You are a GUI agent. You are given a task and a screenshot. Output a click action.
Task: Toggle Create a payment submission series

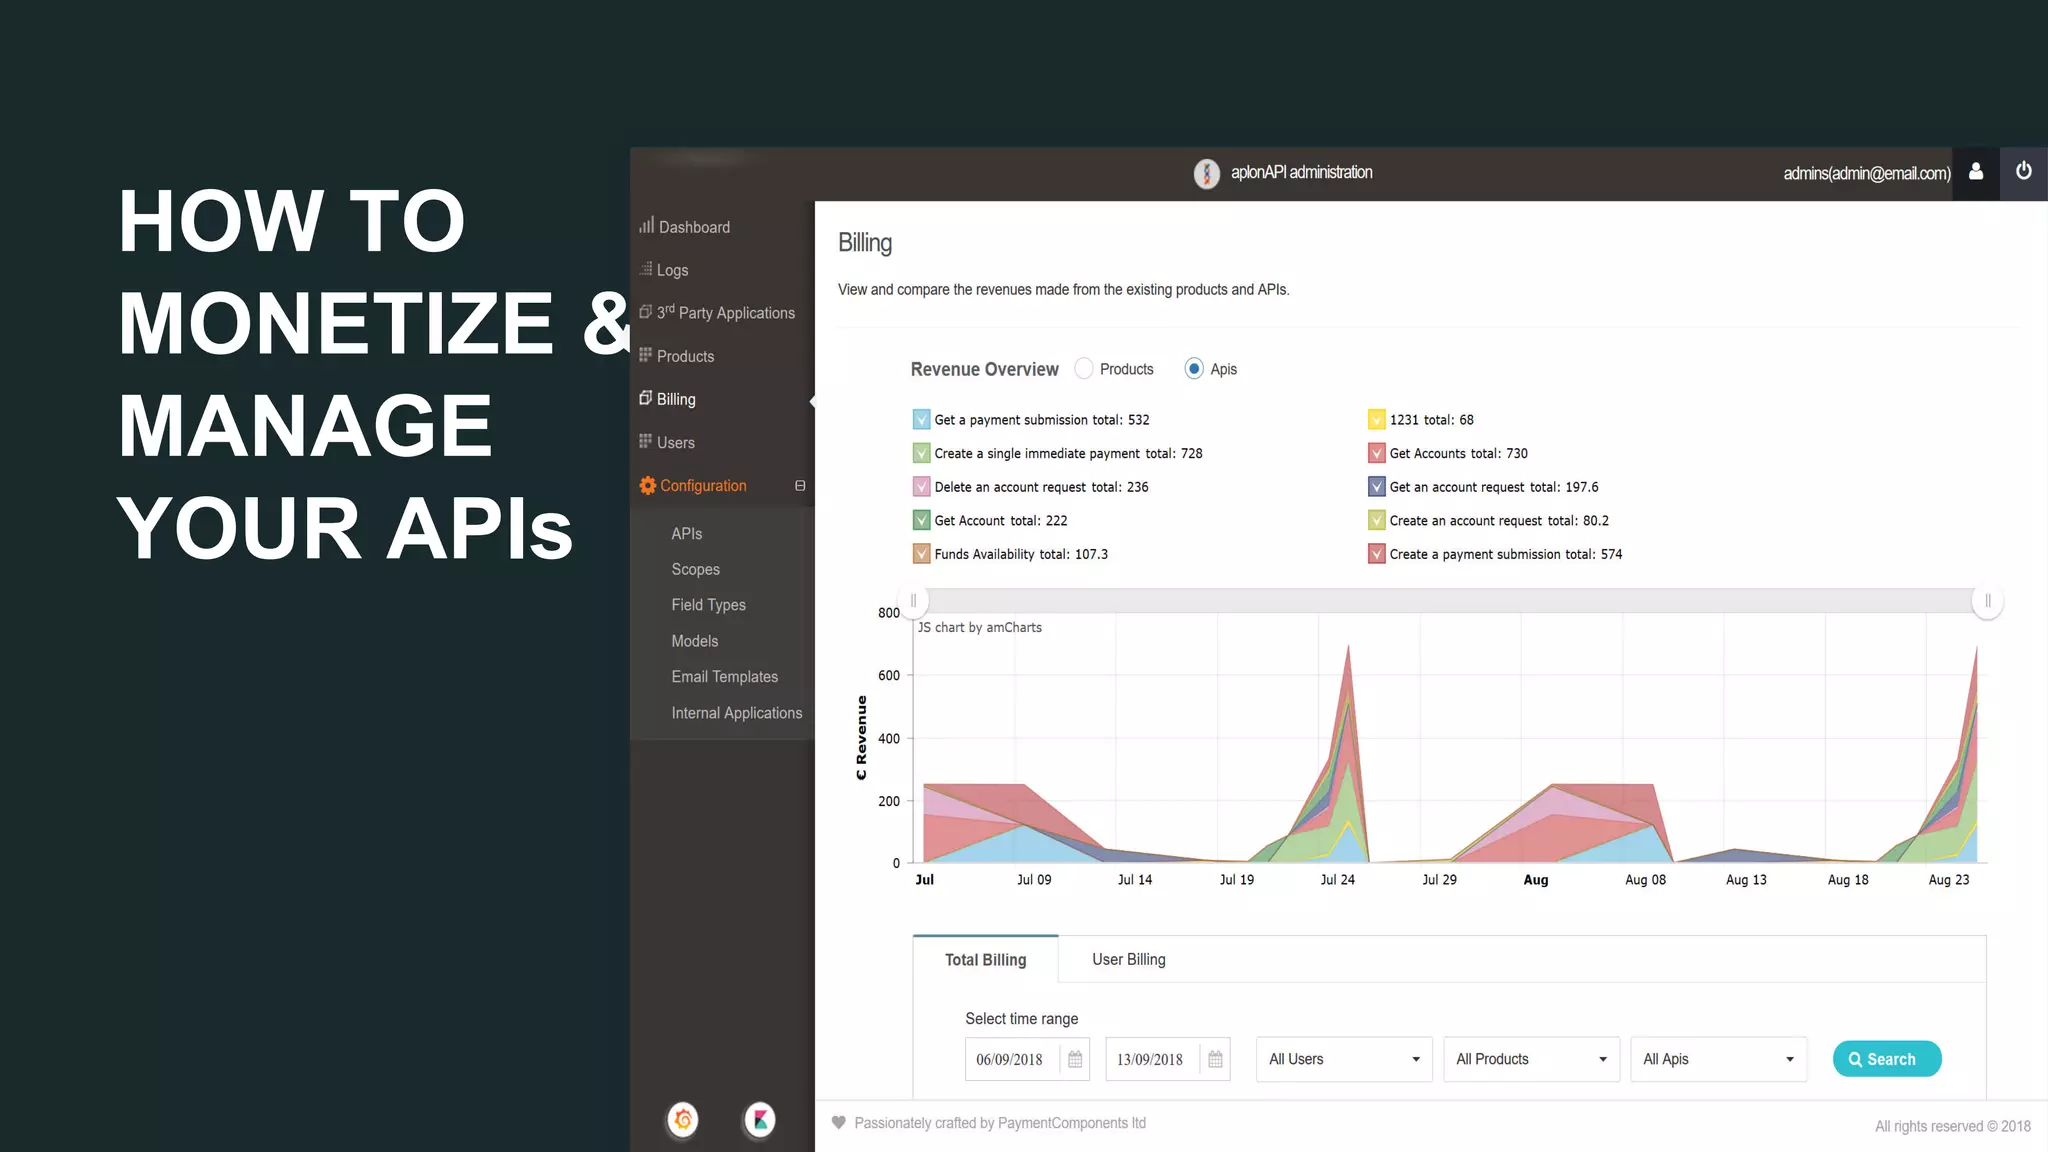pyautogui.click(x=1377, y=554)
